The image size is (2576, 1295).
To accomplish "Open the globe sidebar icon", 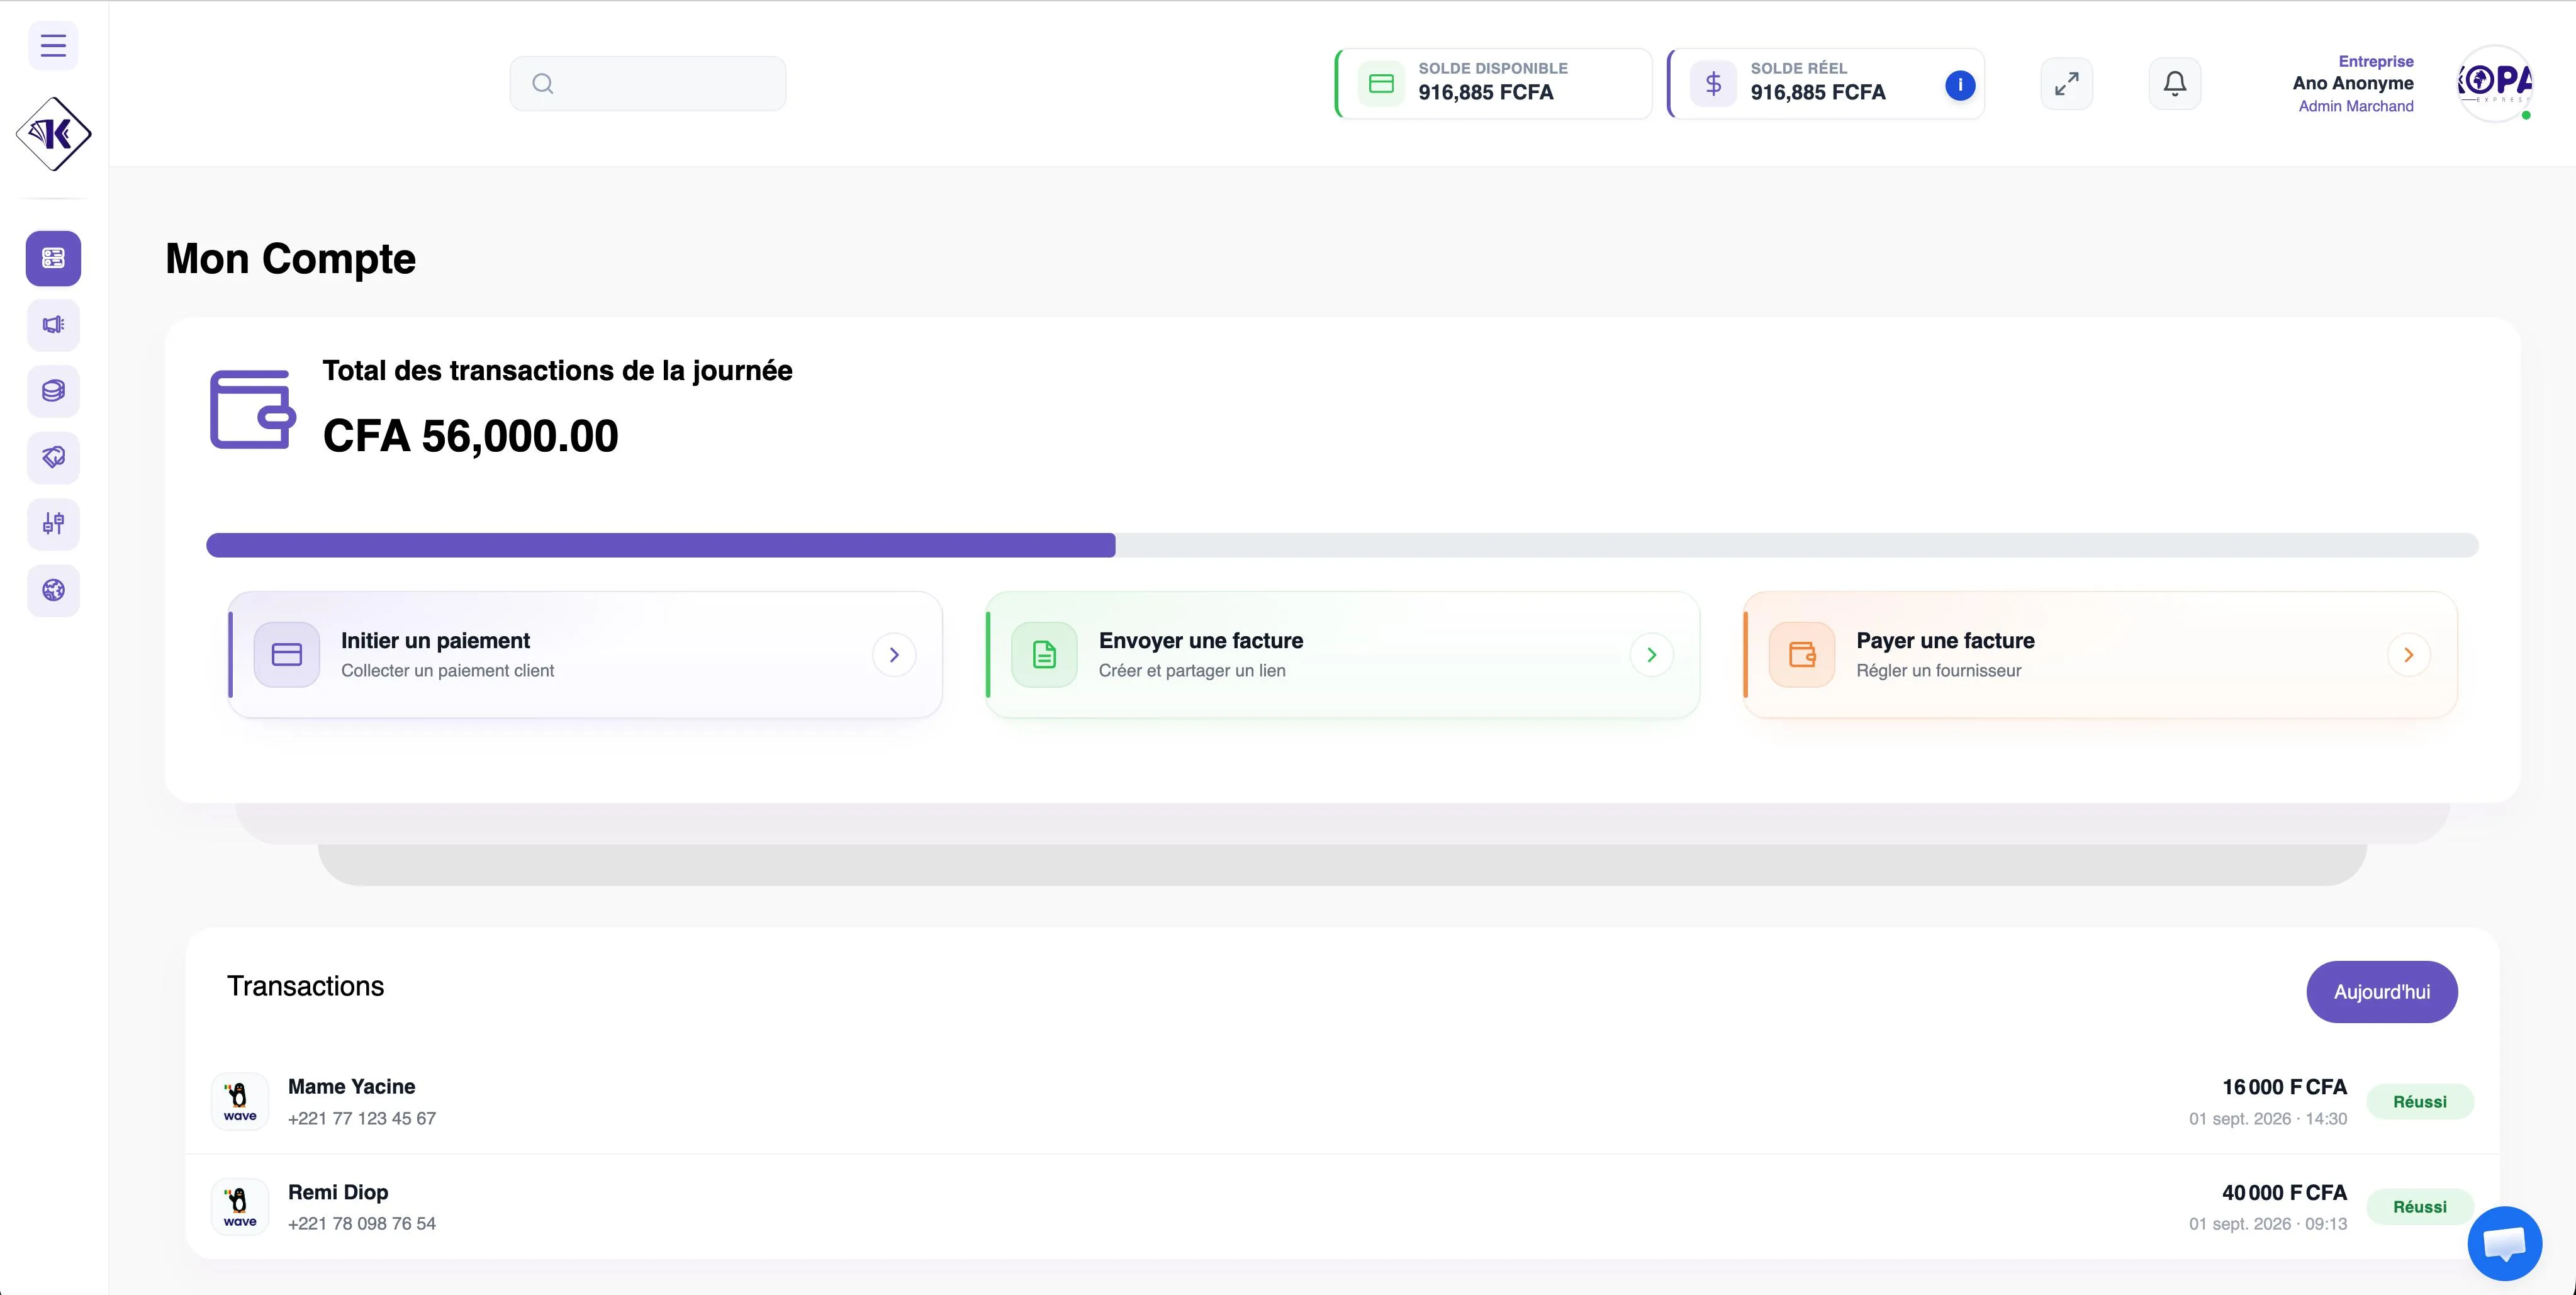I will coord(53,590).
